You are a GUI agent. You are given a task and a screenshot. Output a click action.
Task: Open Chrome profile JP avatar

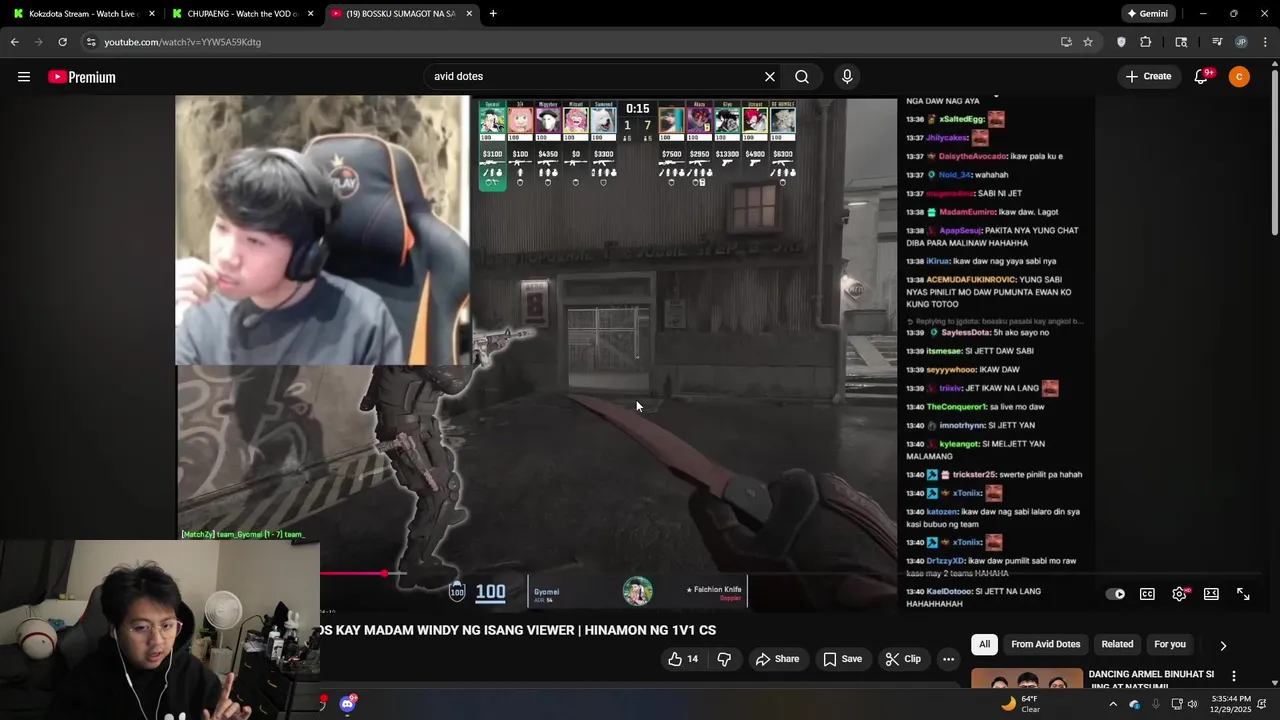[x=1241, y=42]
